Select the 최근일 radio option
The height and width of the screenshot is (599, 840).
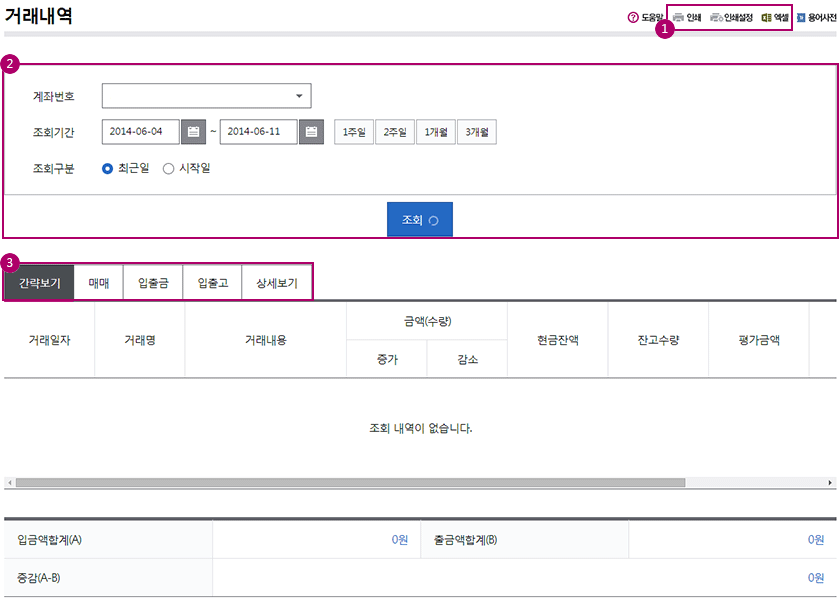tap(108, 169)
